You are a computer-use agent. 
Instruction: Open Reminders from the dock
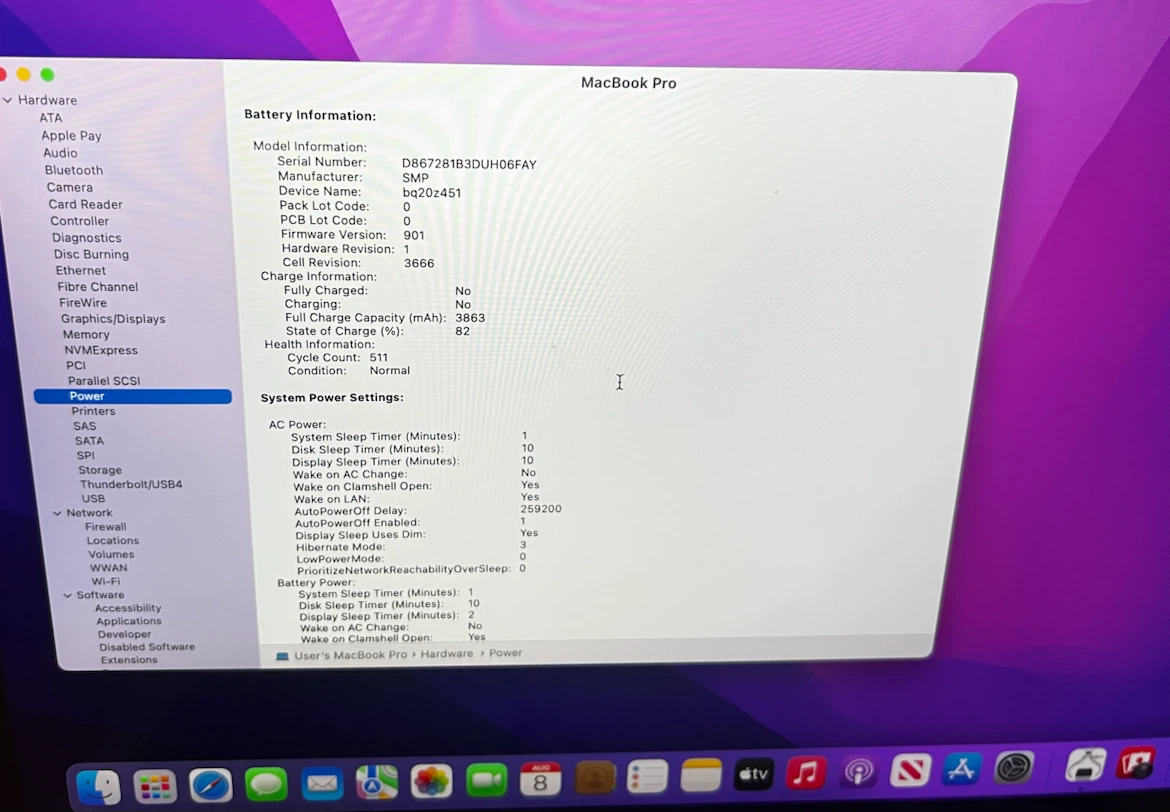(648, 776)
